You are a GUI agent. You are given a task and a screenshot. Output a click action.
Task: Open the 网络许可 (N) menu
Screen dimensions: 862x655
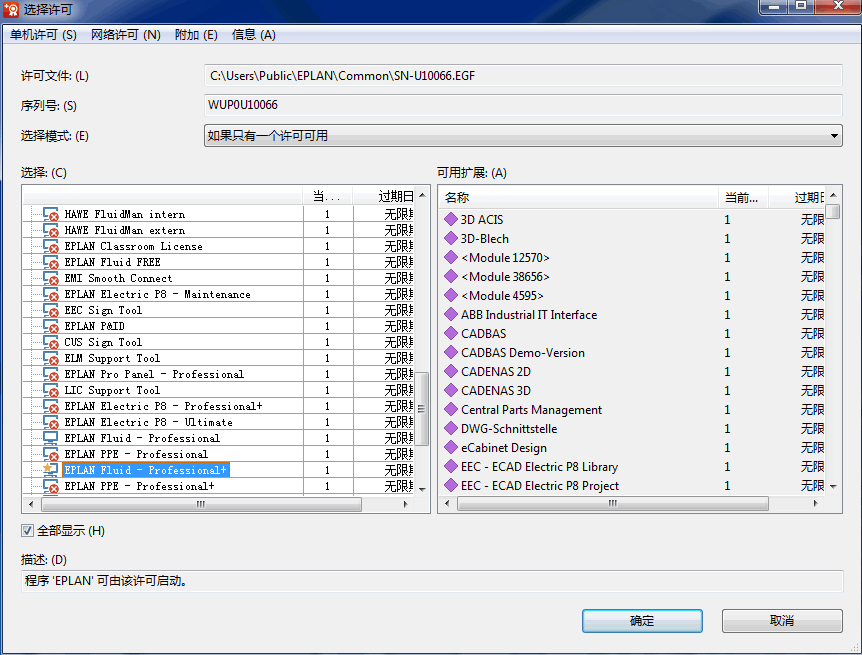point(126,35)
